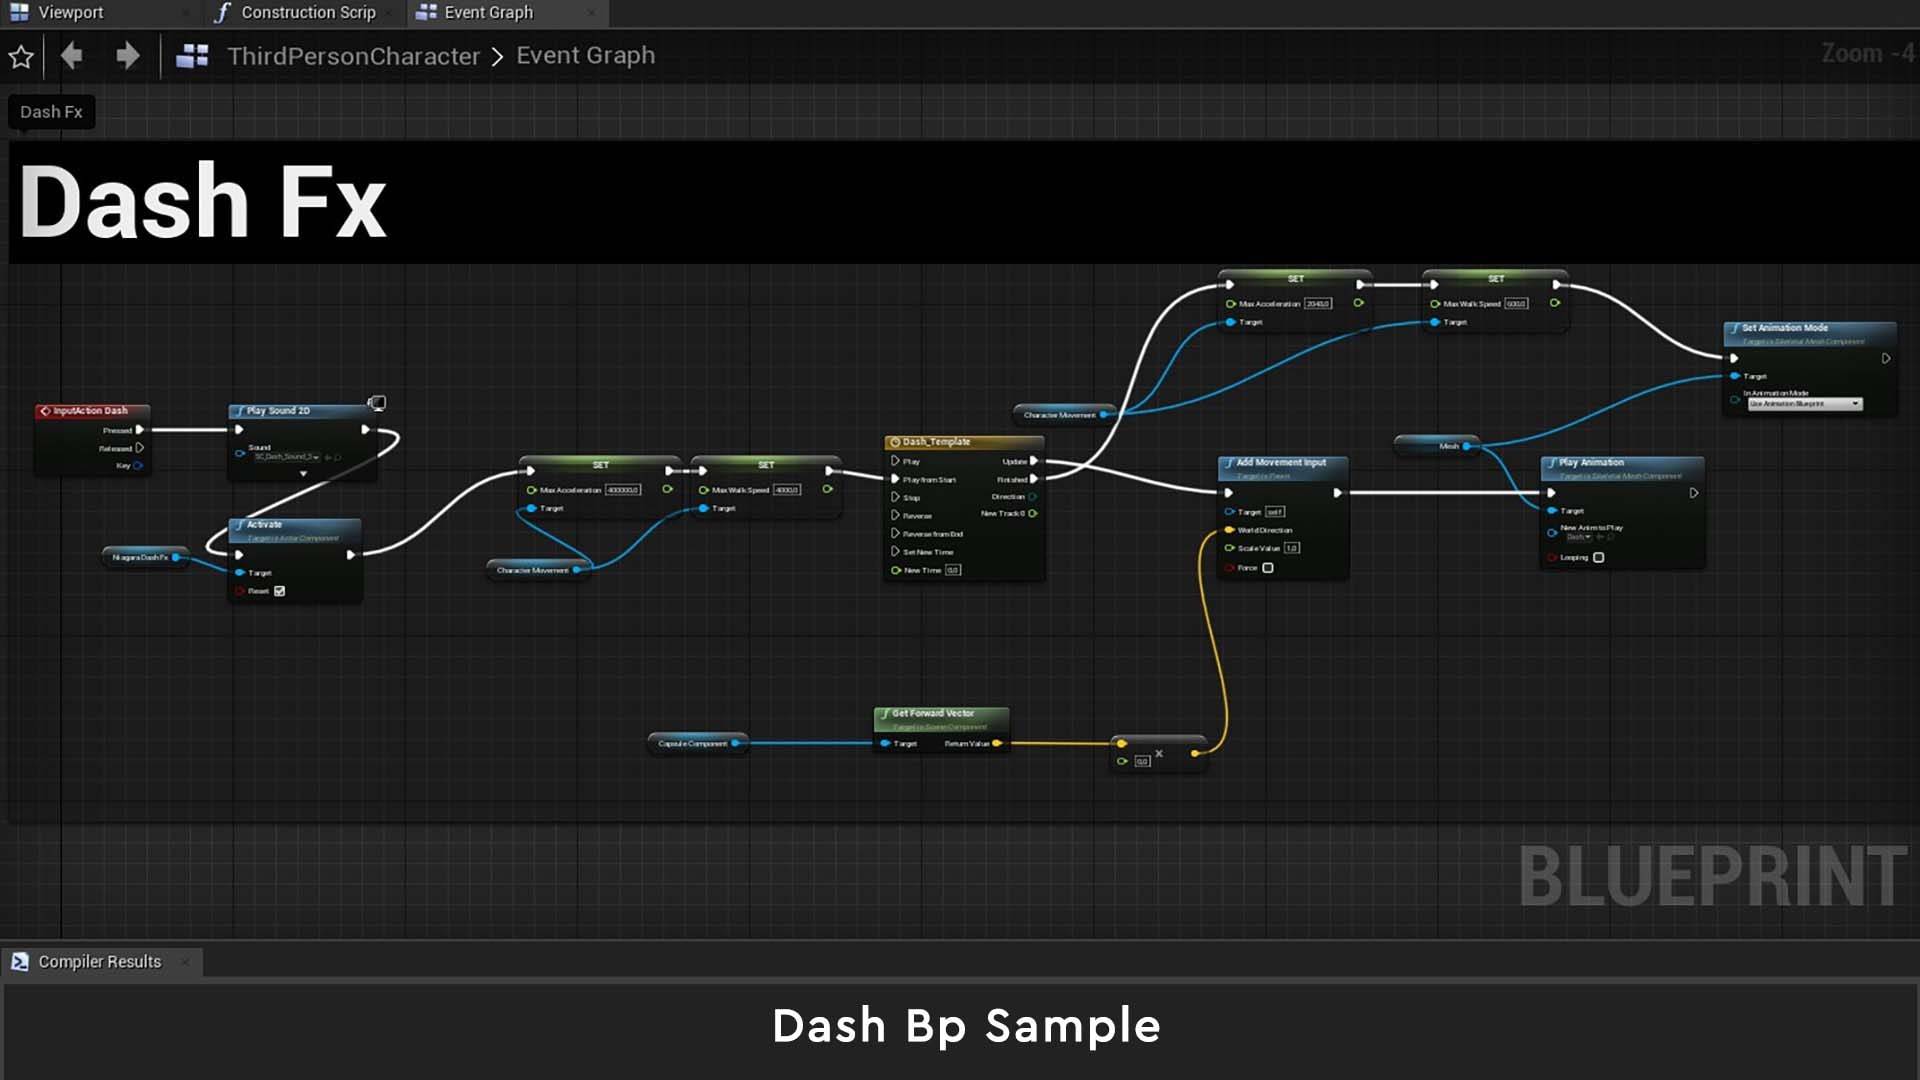Switch to the Construction Script tab
Viewport: 1920px width, 1080px height.
click(307, 13)
